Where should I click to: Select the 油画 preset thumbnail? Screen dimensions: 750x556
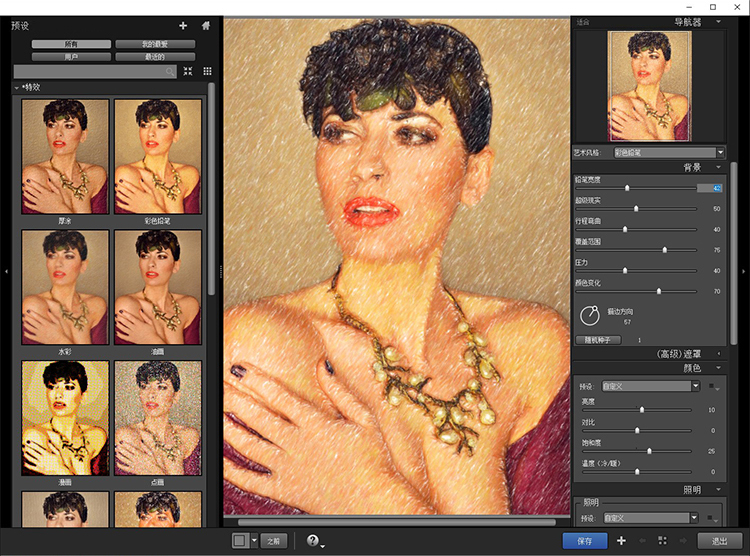(x=158, y=287)
